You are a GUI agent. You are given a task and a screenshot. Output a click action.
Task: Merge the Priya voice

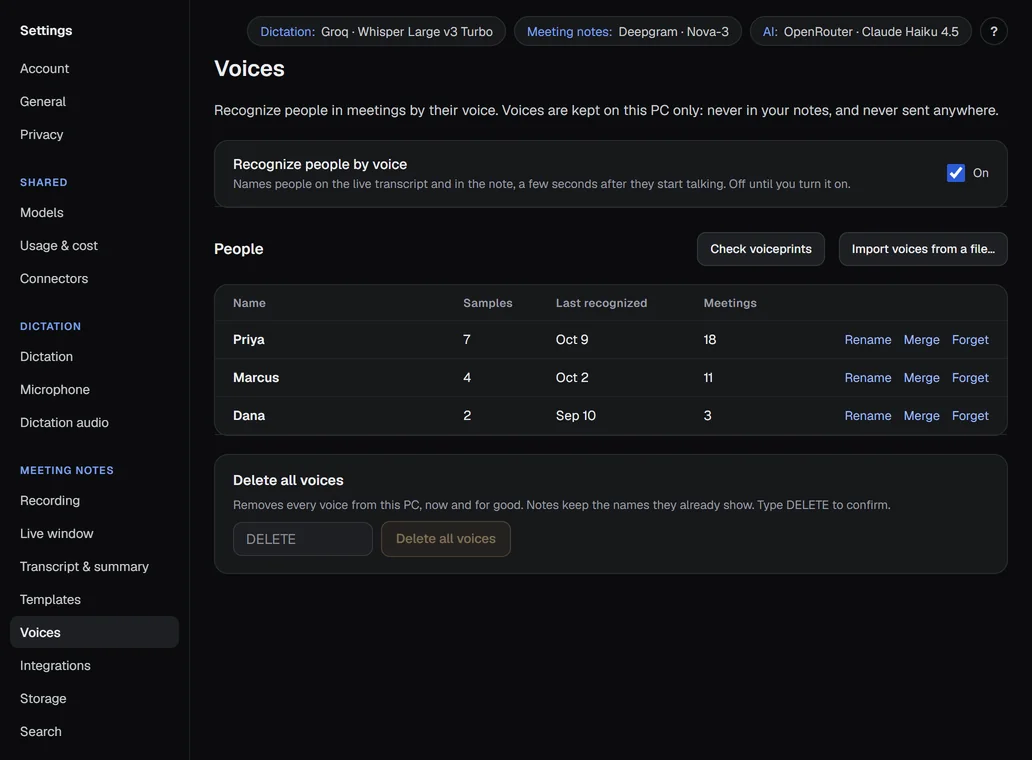(x=921, y=340)
